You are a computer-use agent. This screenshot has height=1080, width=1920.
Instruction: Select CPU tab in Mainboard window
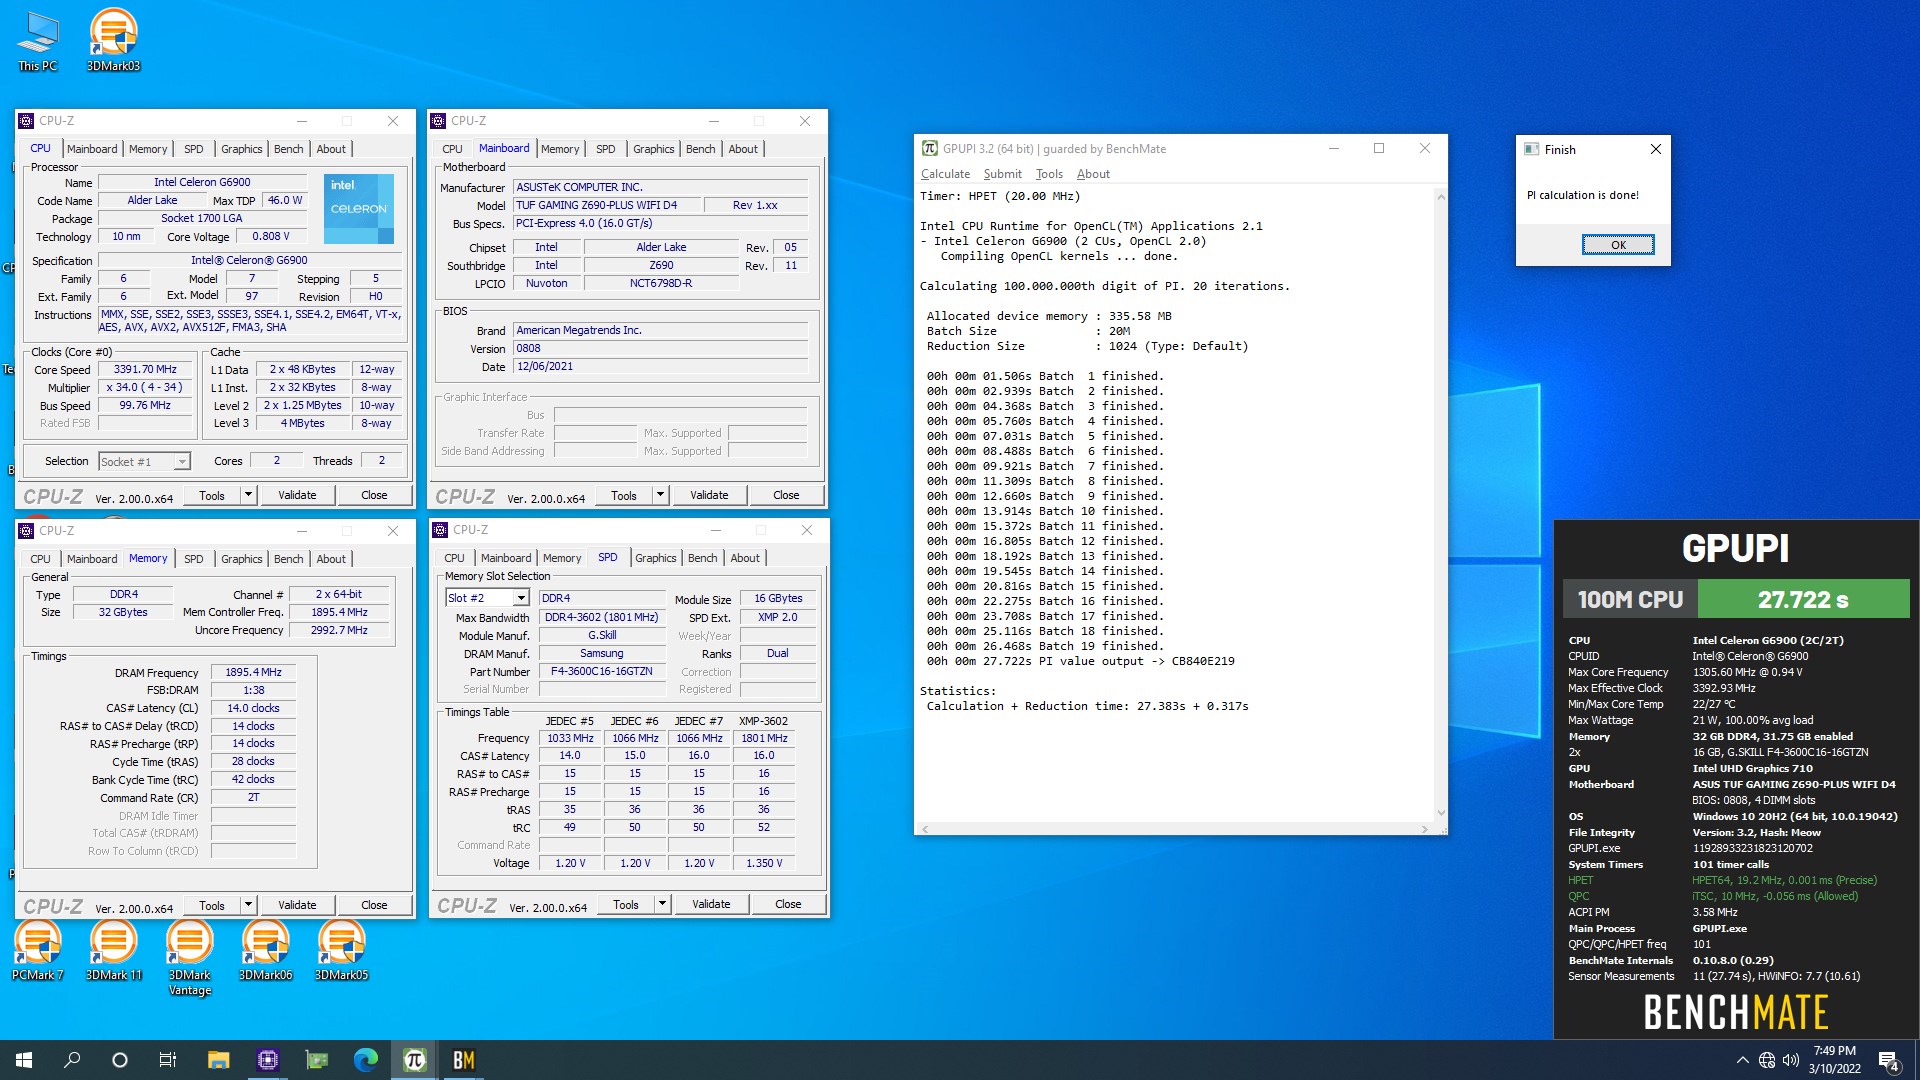452,149
